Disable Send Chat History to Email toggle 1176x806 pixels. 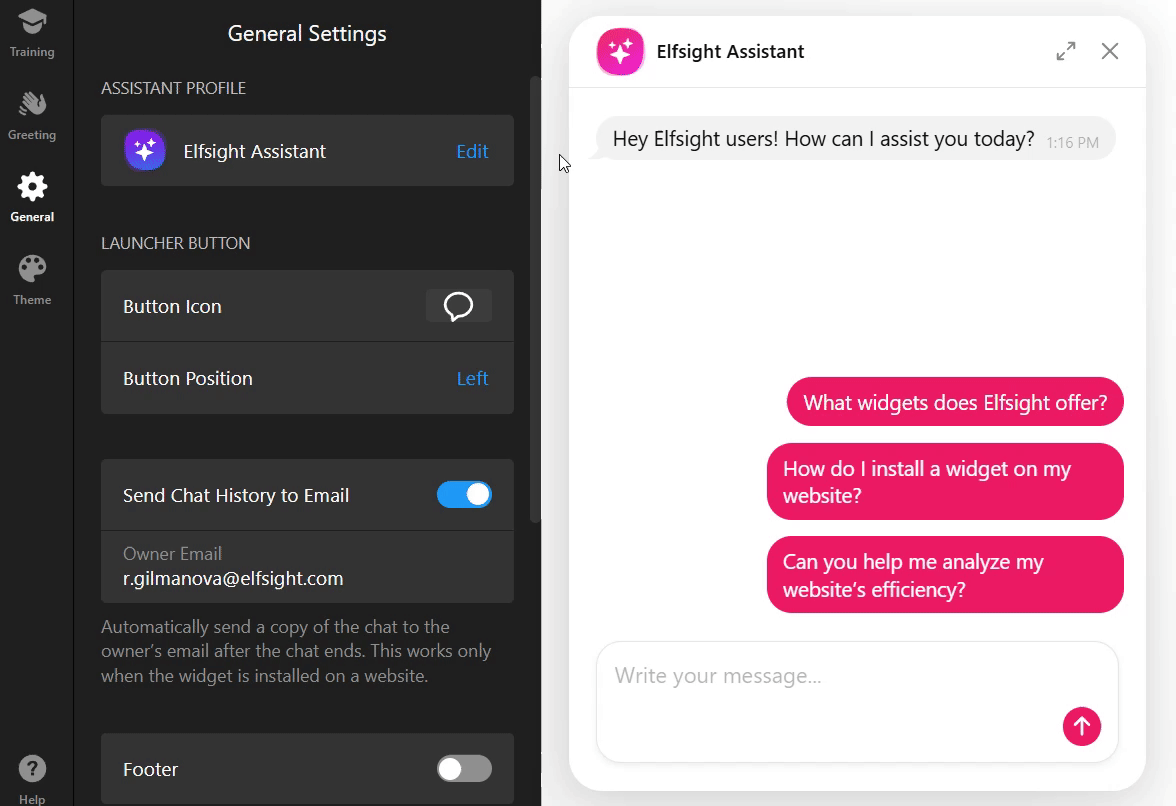pyautogui.click(x=464, y=495)
